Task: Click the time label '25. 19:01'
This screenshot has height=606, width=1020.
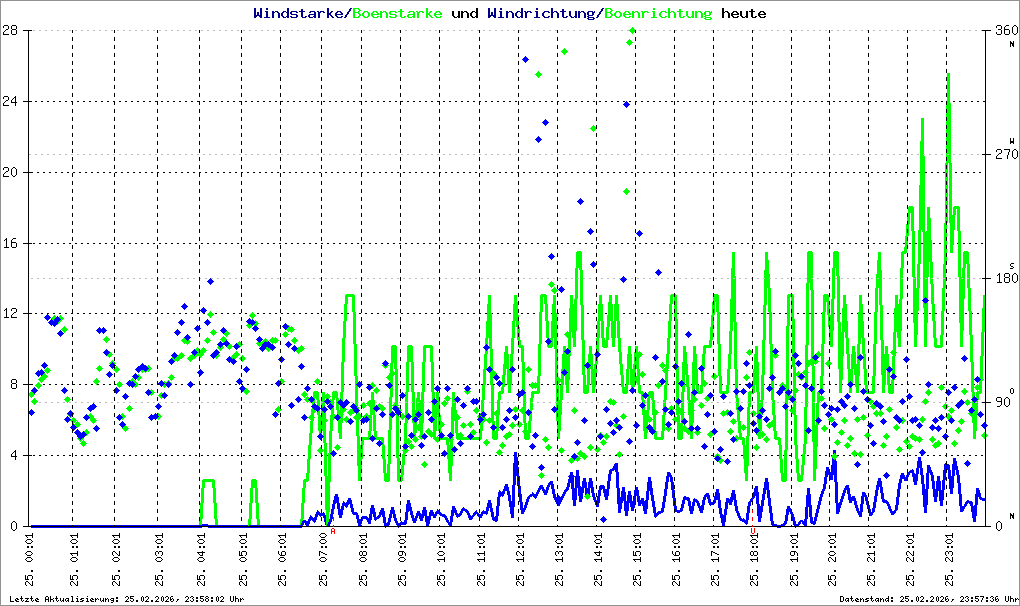Action: pyautogui.click(x=794, y=560)
